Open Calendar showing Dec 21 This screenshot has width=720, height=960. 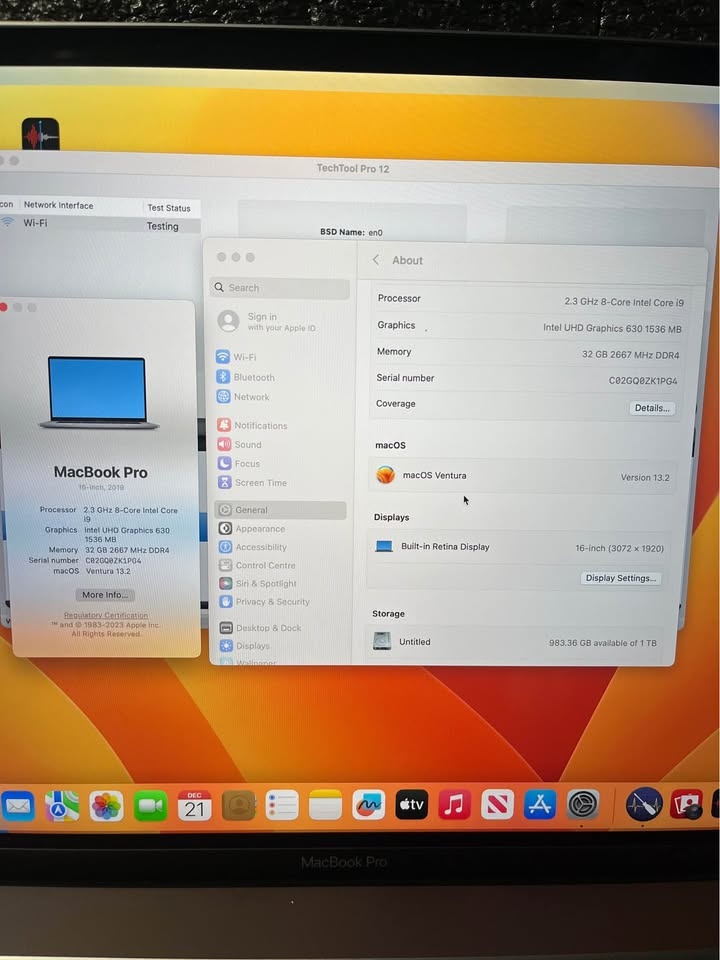(x=195, y=806)
